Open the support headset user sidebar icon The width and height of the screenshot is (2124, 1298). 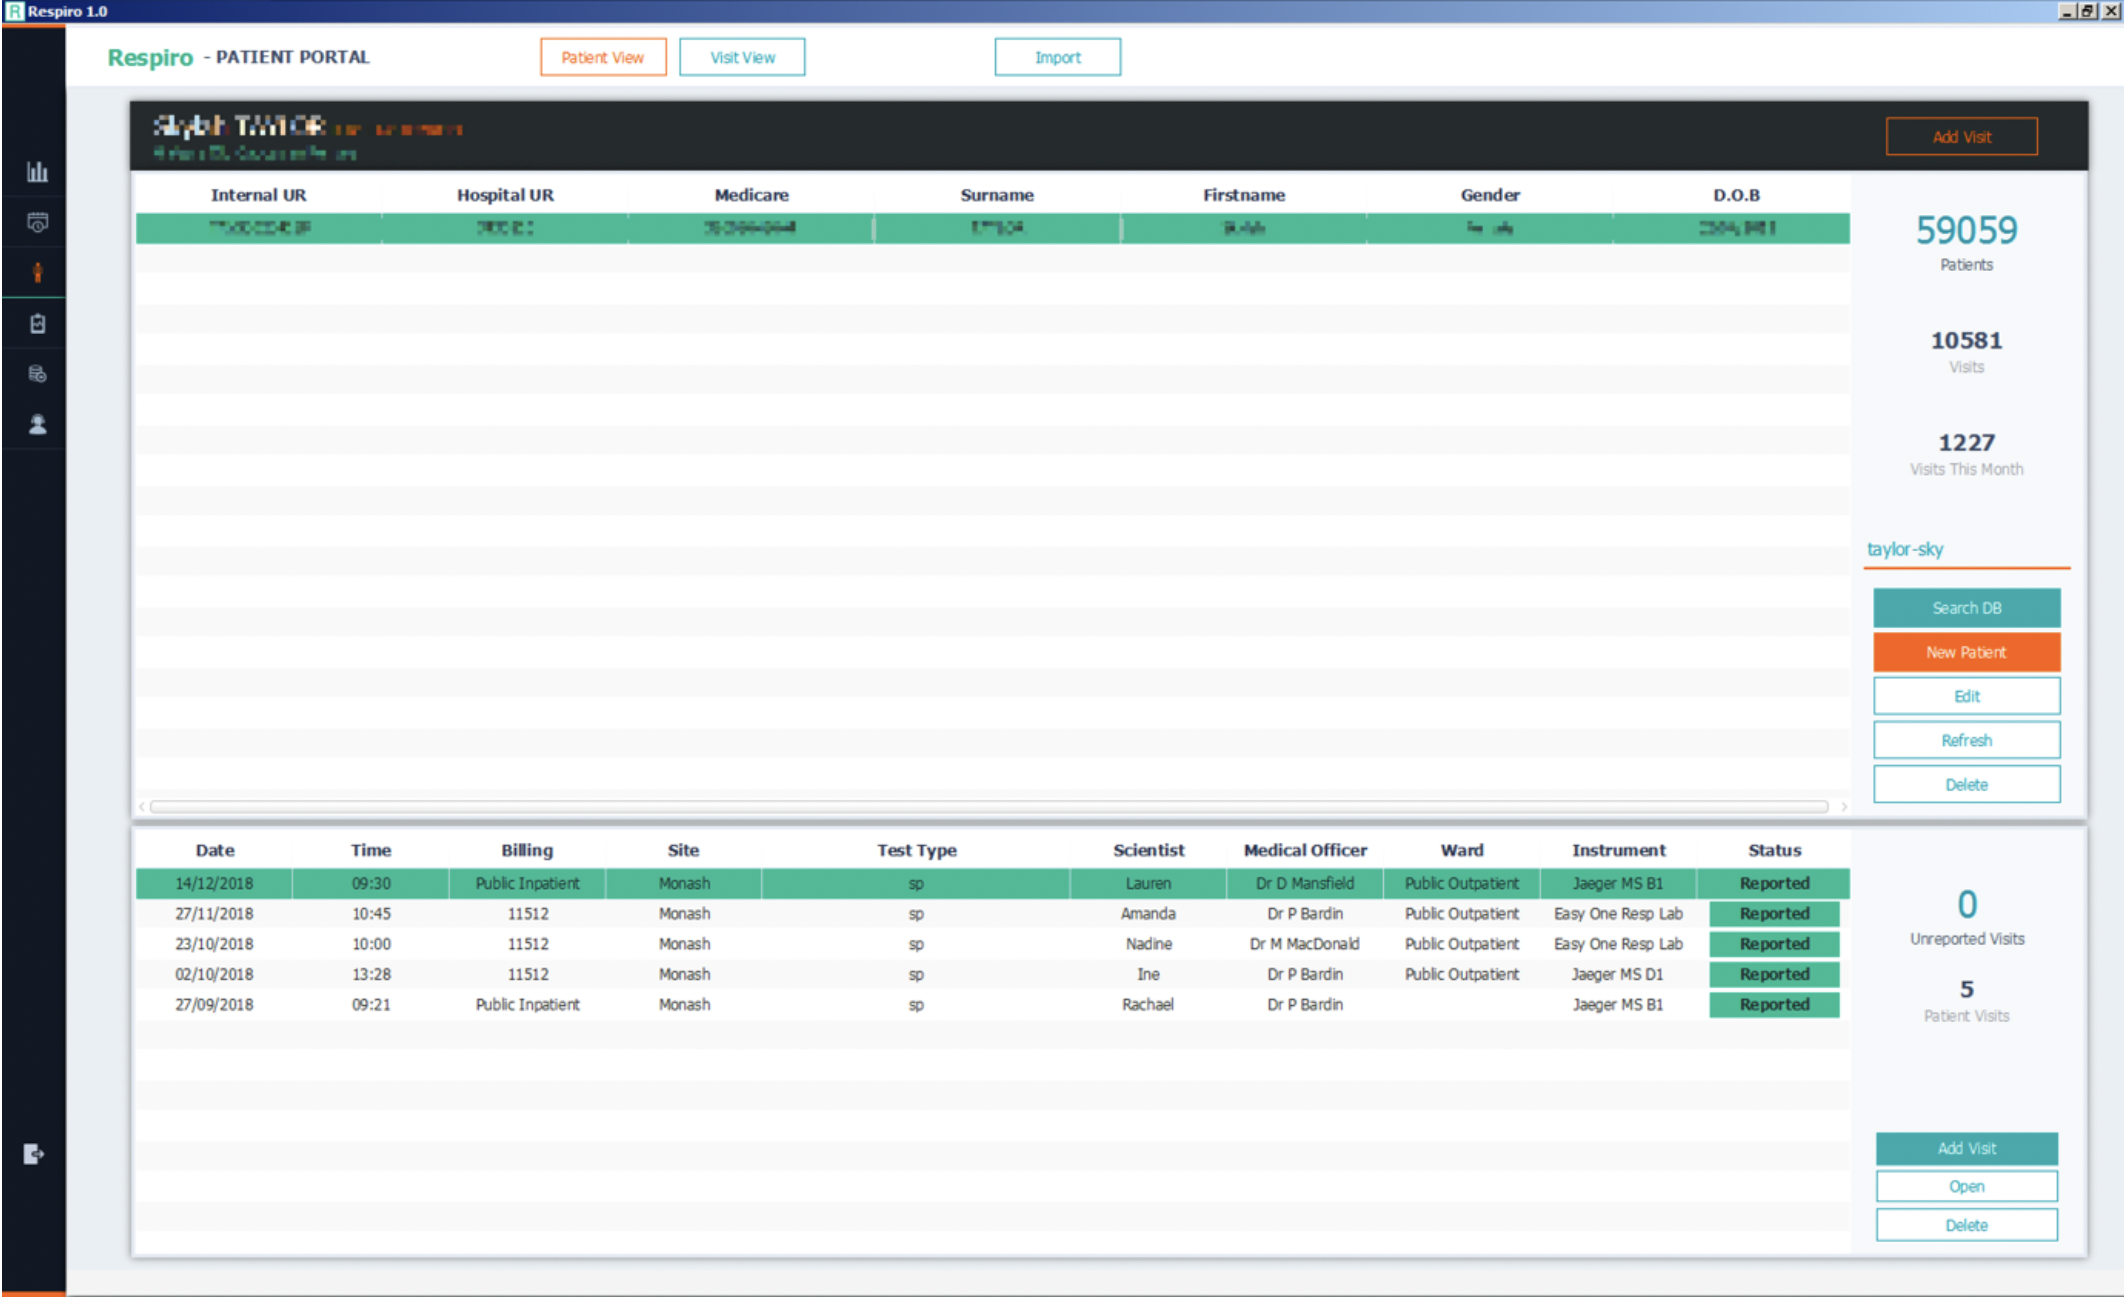pyautogui.click(x=37, y=425)
